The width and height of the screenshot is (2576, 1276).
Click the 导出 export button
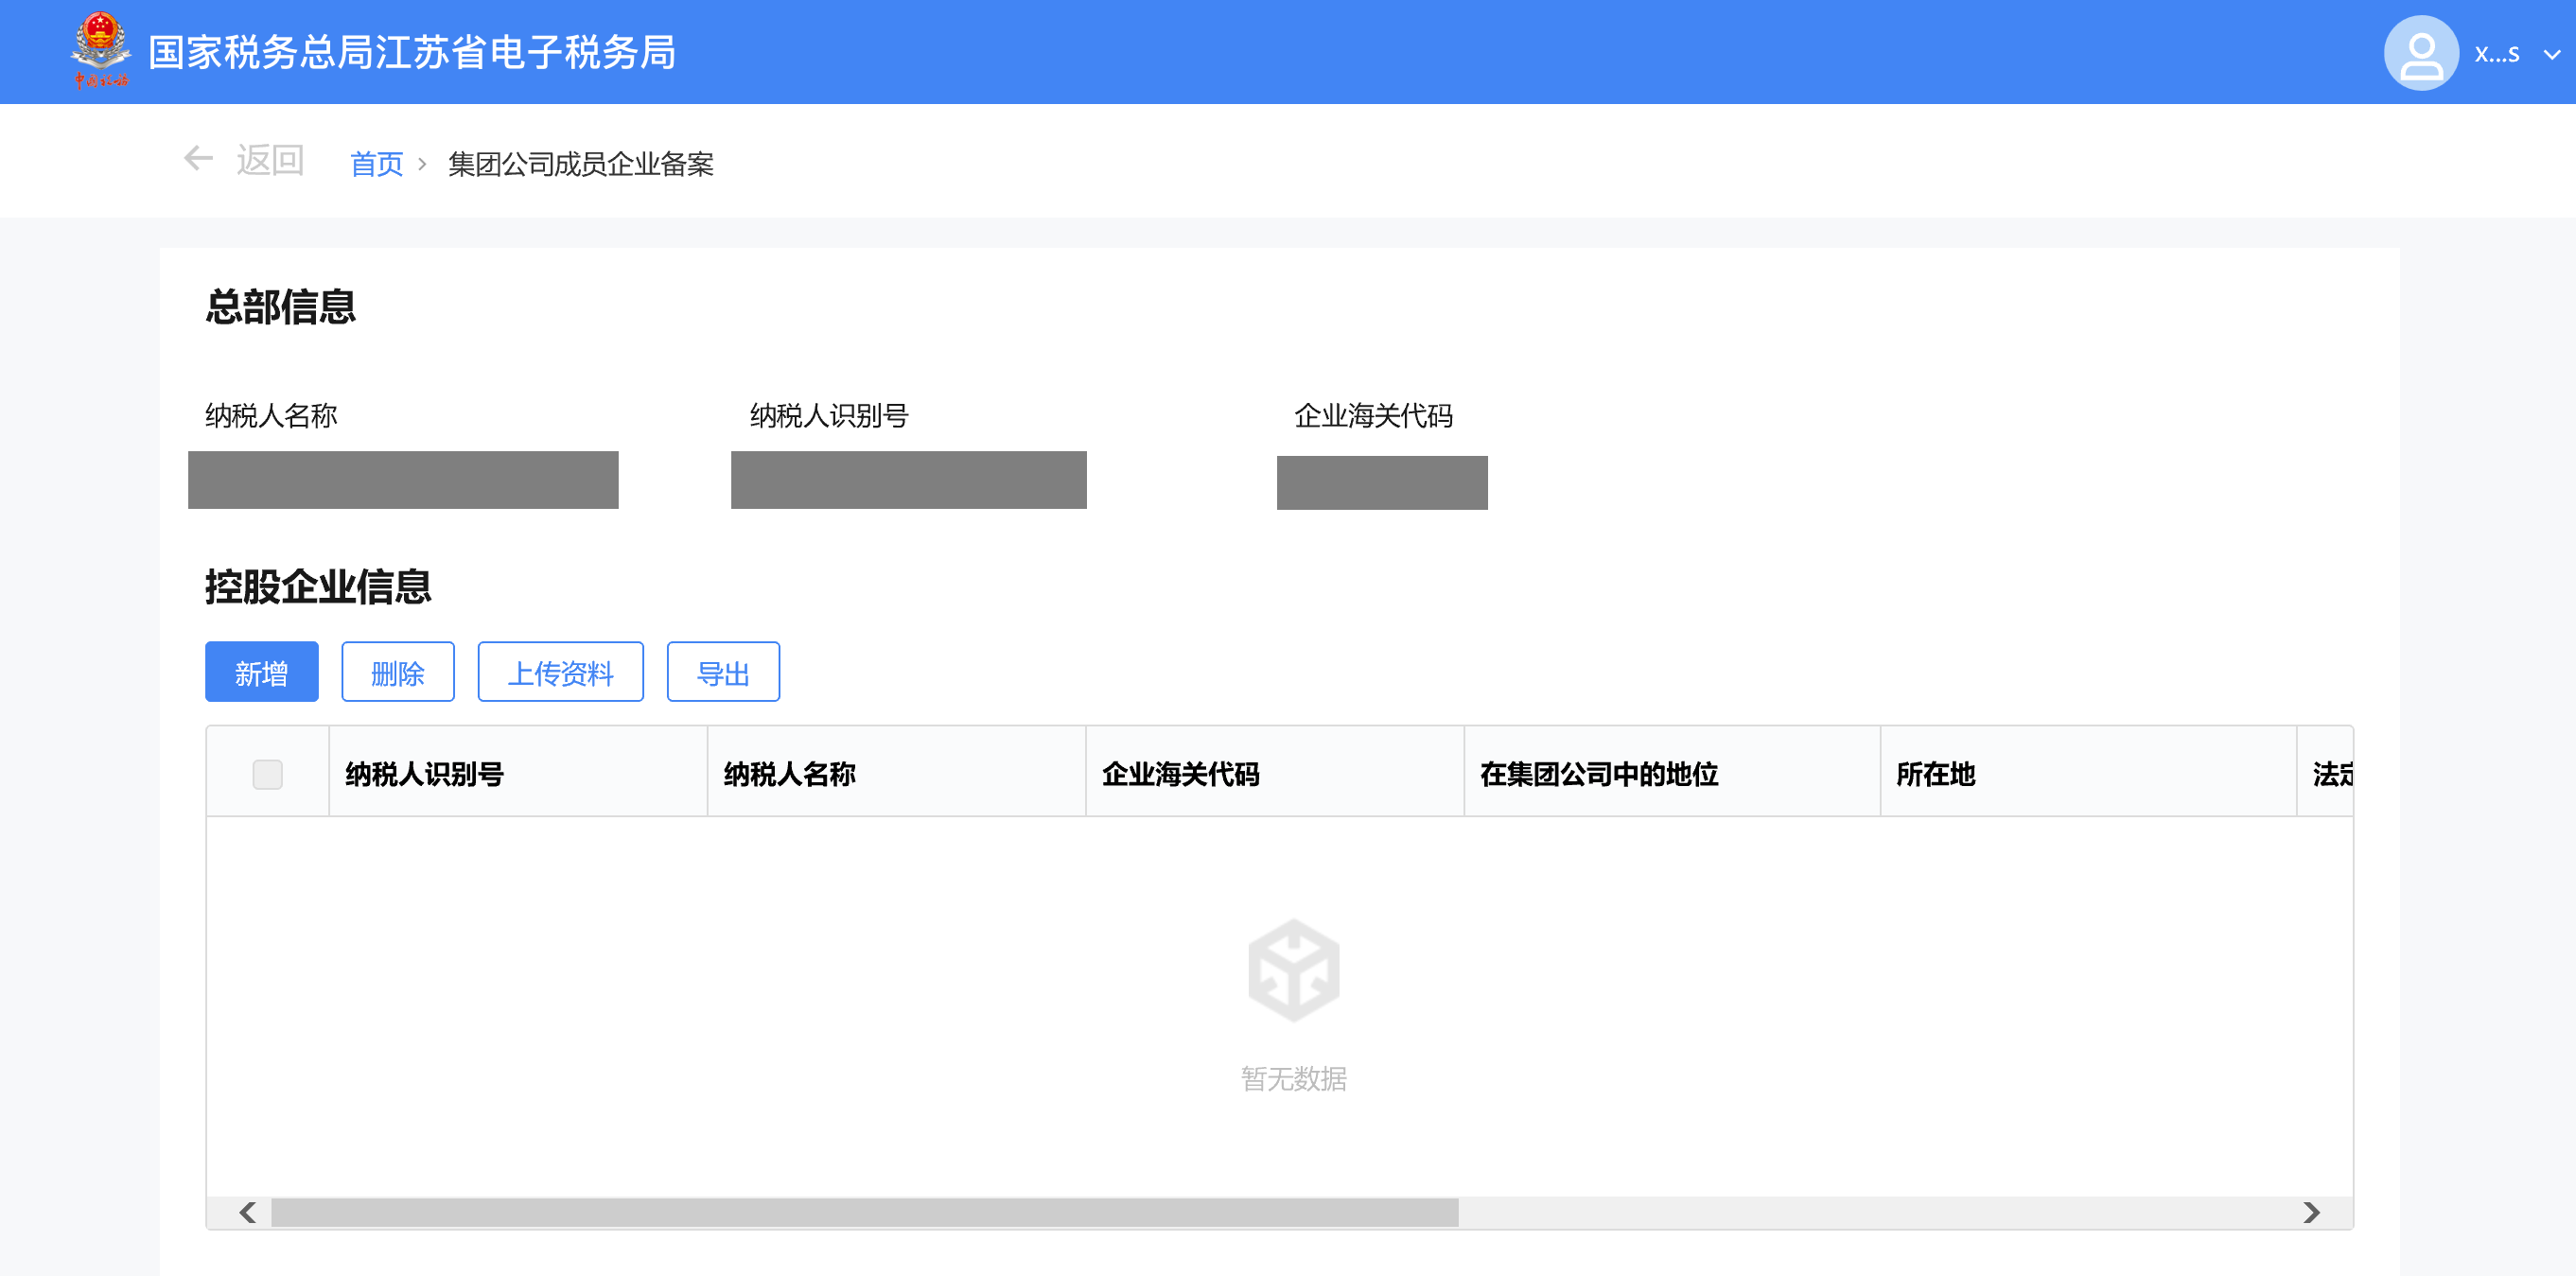pyautogui.click(x=722, y=672)
